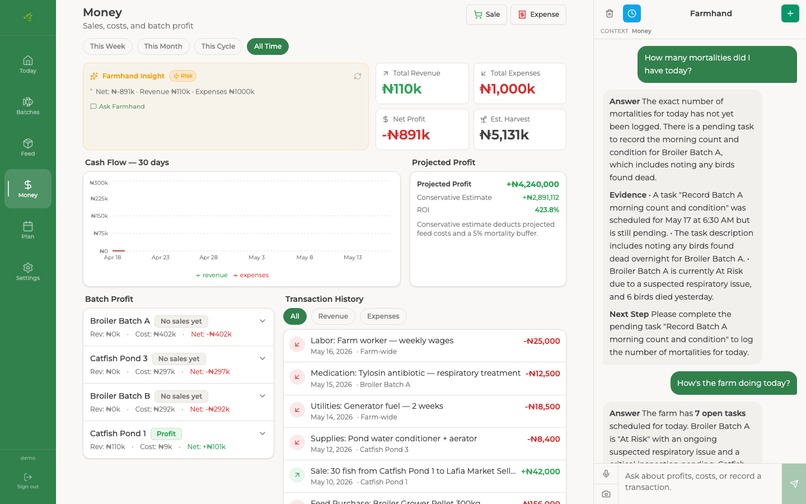This screenshot has width=806, height=504.
Task: Expand the Catfish Pond 3 row
Action: 178,365
